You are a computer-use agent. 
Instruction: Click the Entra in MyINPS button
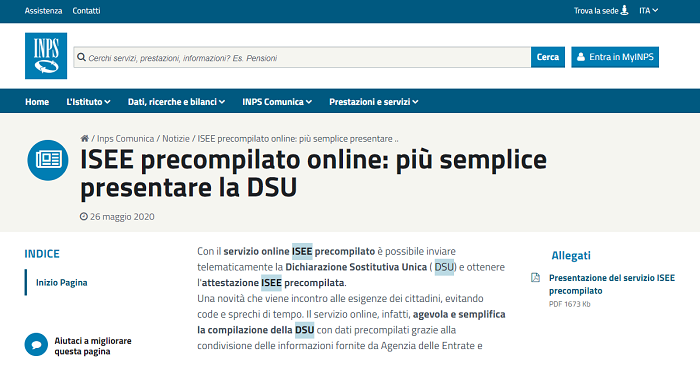click(x=615, y=57)
